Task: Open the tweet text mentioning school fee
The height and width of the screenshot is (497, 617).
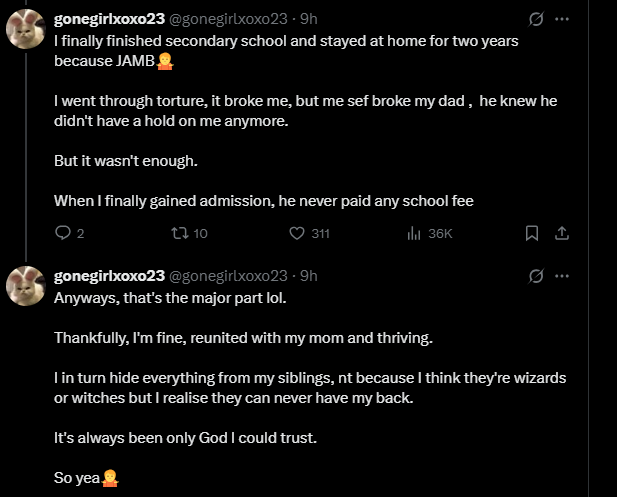Action: pyautogui.click(x=263, y=201)
